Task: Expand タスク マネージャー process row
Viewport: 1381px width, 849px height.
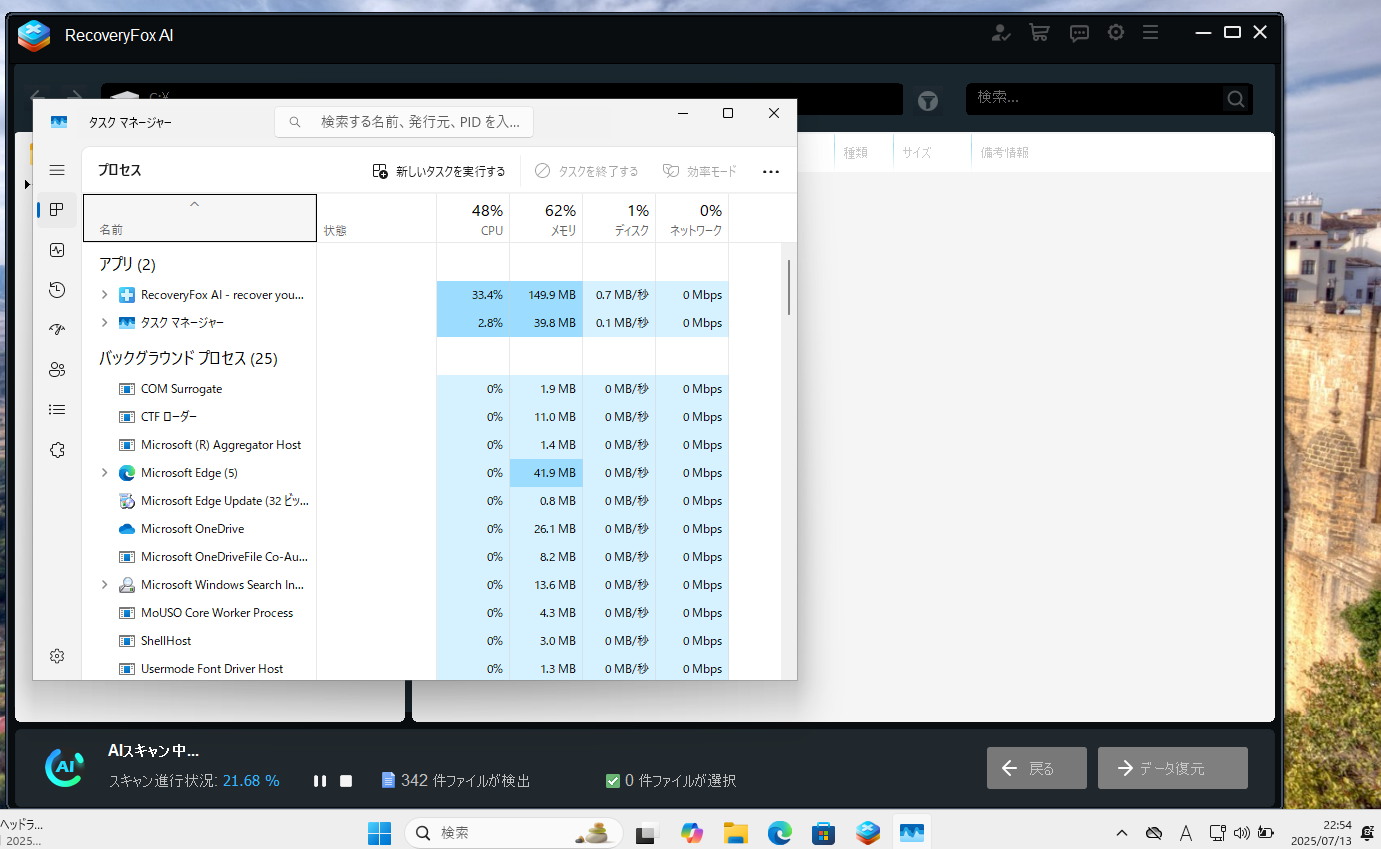Action: (104, 323)
